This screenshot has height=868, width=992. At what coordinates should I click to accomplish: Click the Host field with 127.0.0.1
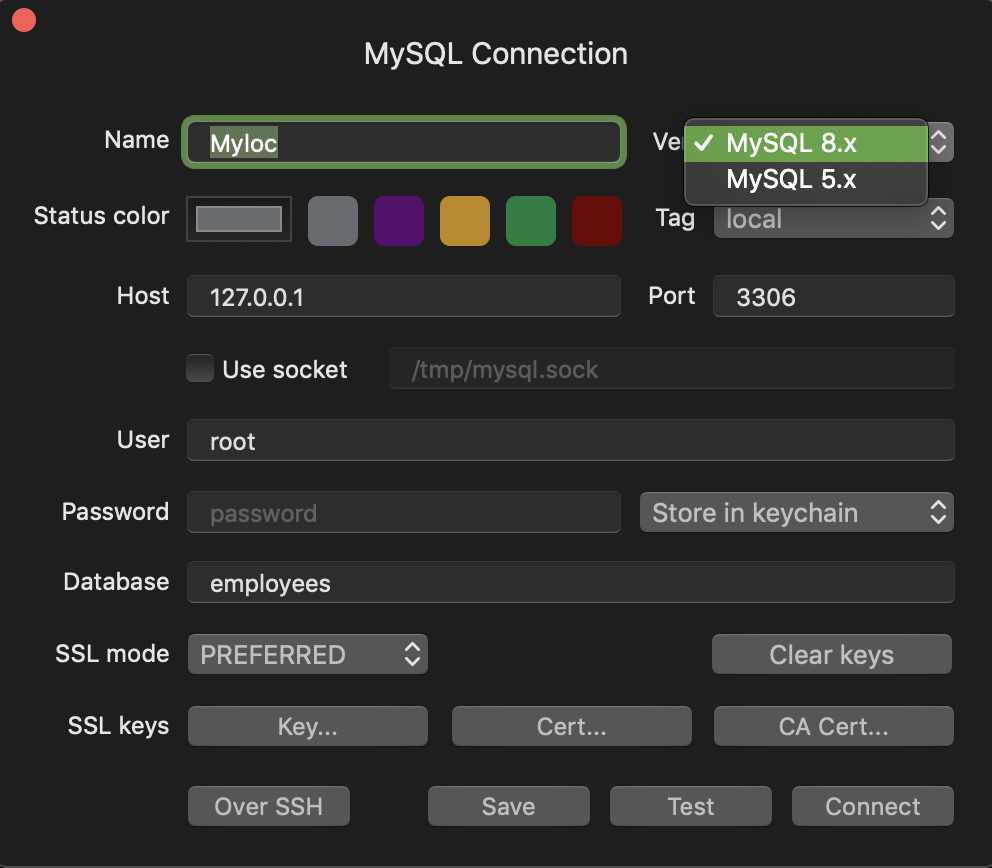pyautogui.click(x=404, y=296)
